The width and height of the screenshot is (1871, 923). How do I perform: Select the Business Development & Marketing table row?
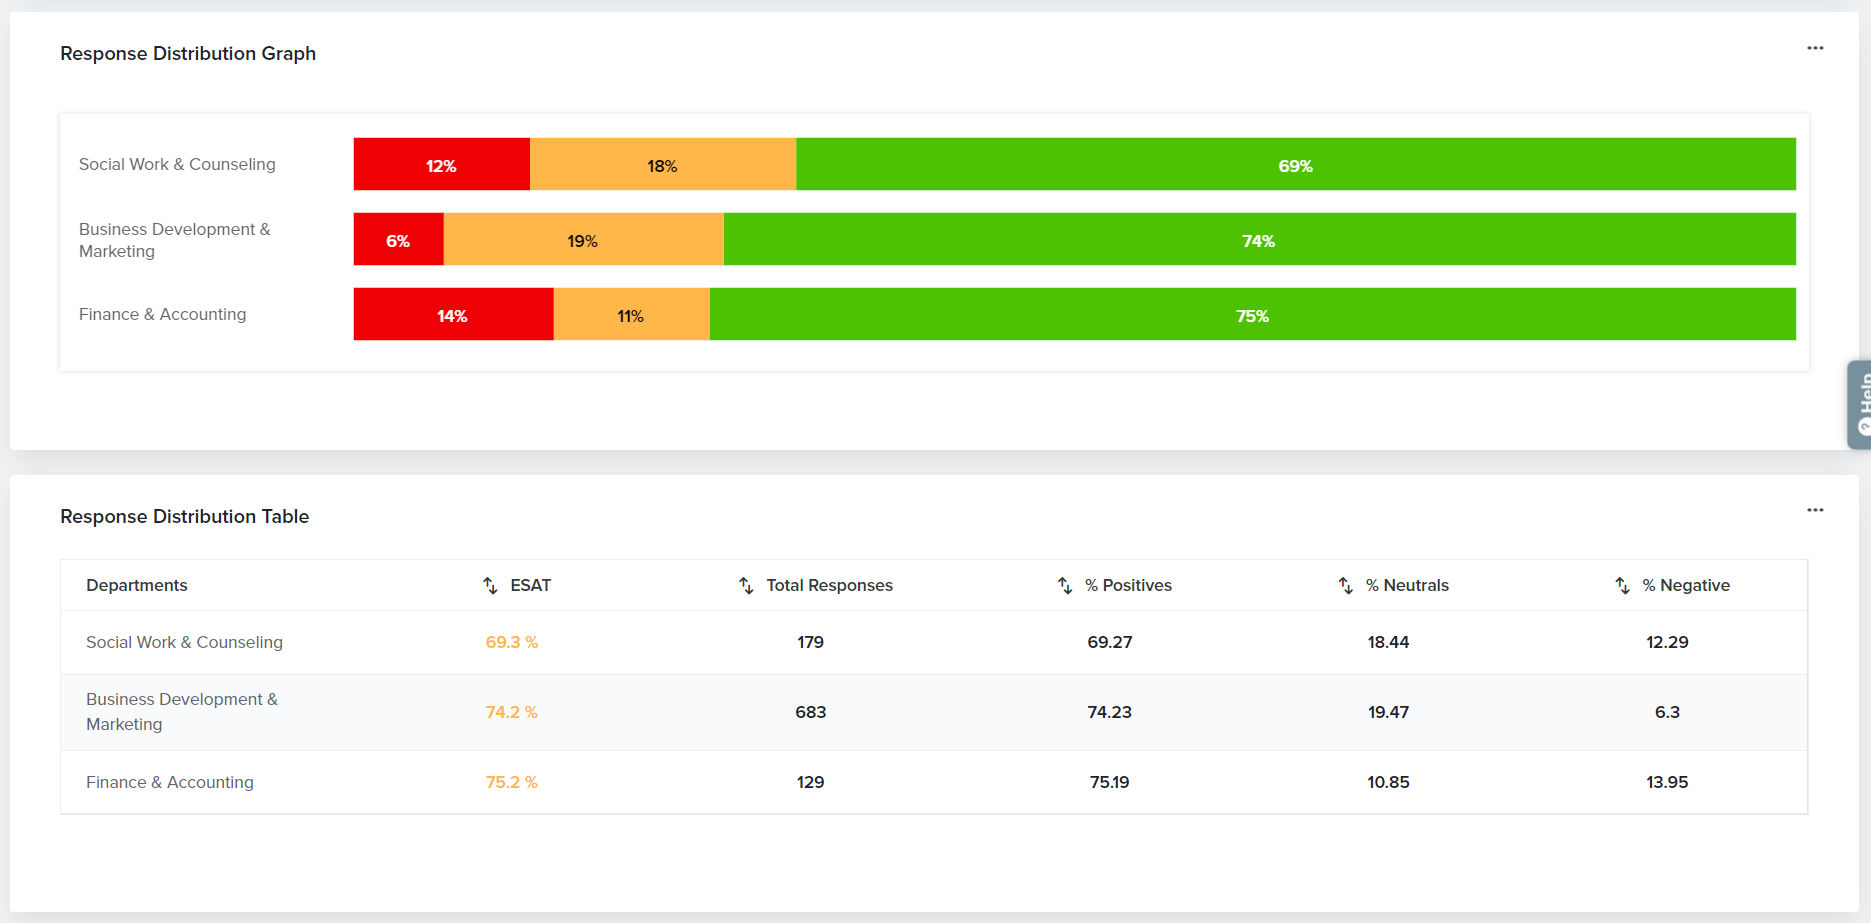[x=182, y=712]
